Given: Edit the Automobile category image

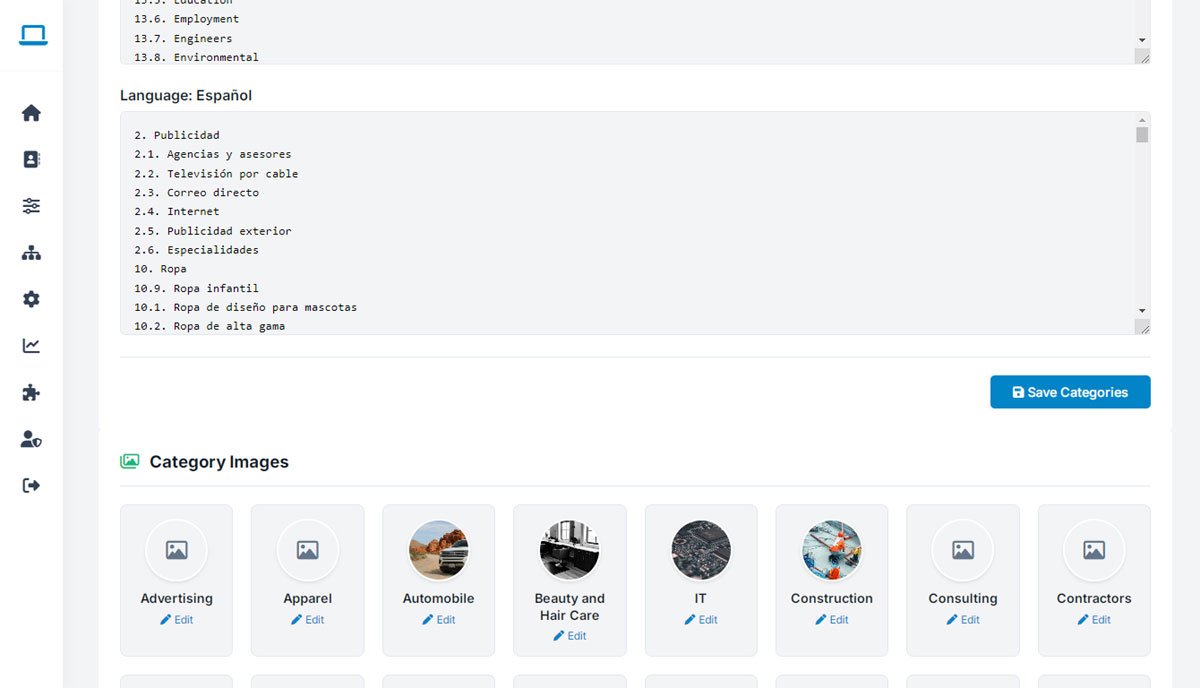Looking at the screenshot, I should 439,620.
